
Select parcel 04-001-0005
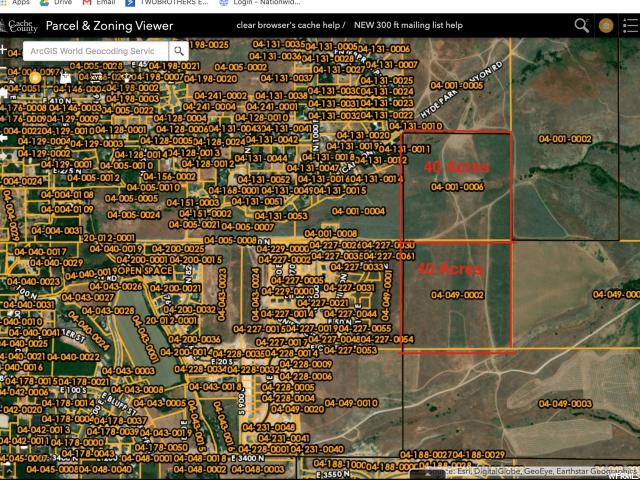coord(457,86)
